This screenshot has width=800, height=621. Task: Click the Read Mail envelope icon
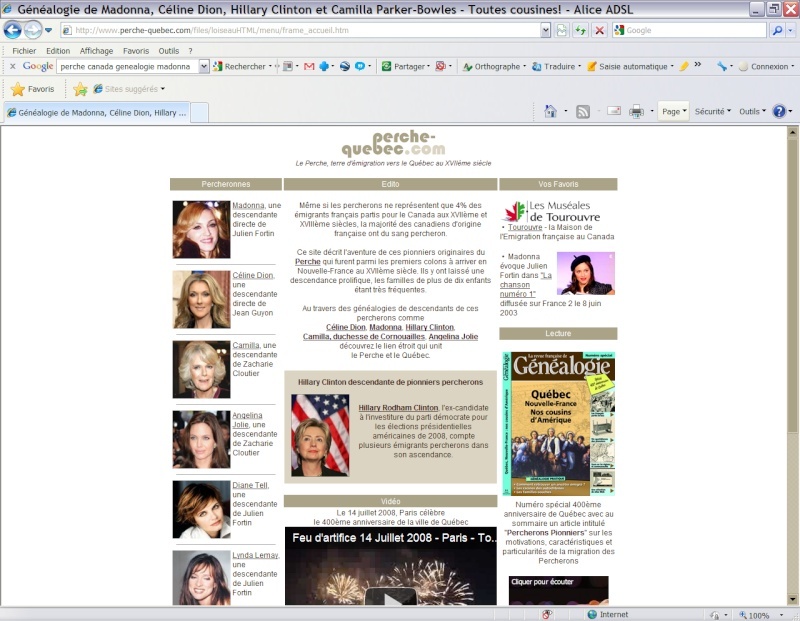614,111
